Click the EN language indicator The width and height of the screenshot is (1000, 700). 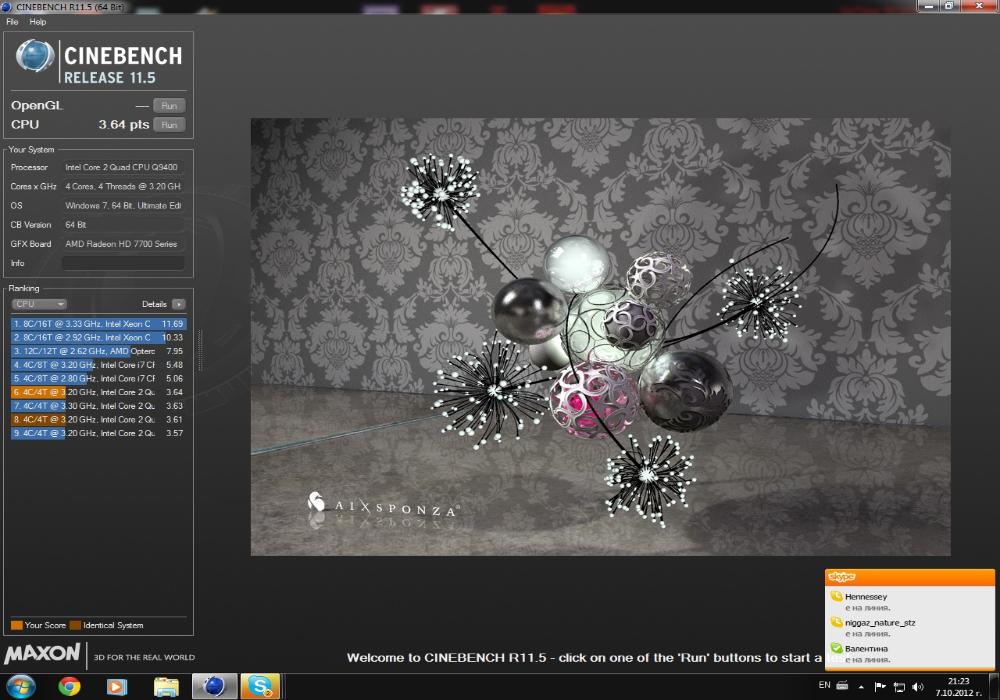pyautogui.click(x=824, y=685)
